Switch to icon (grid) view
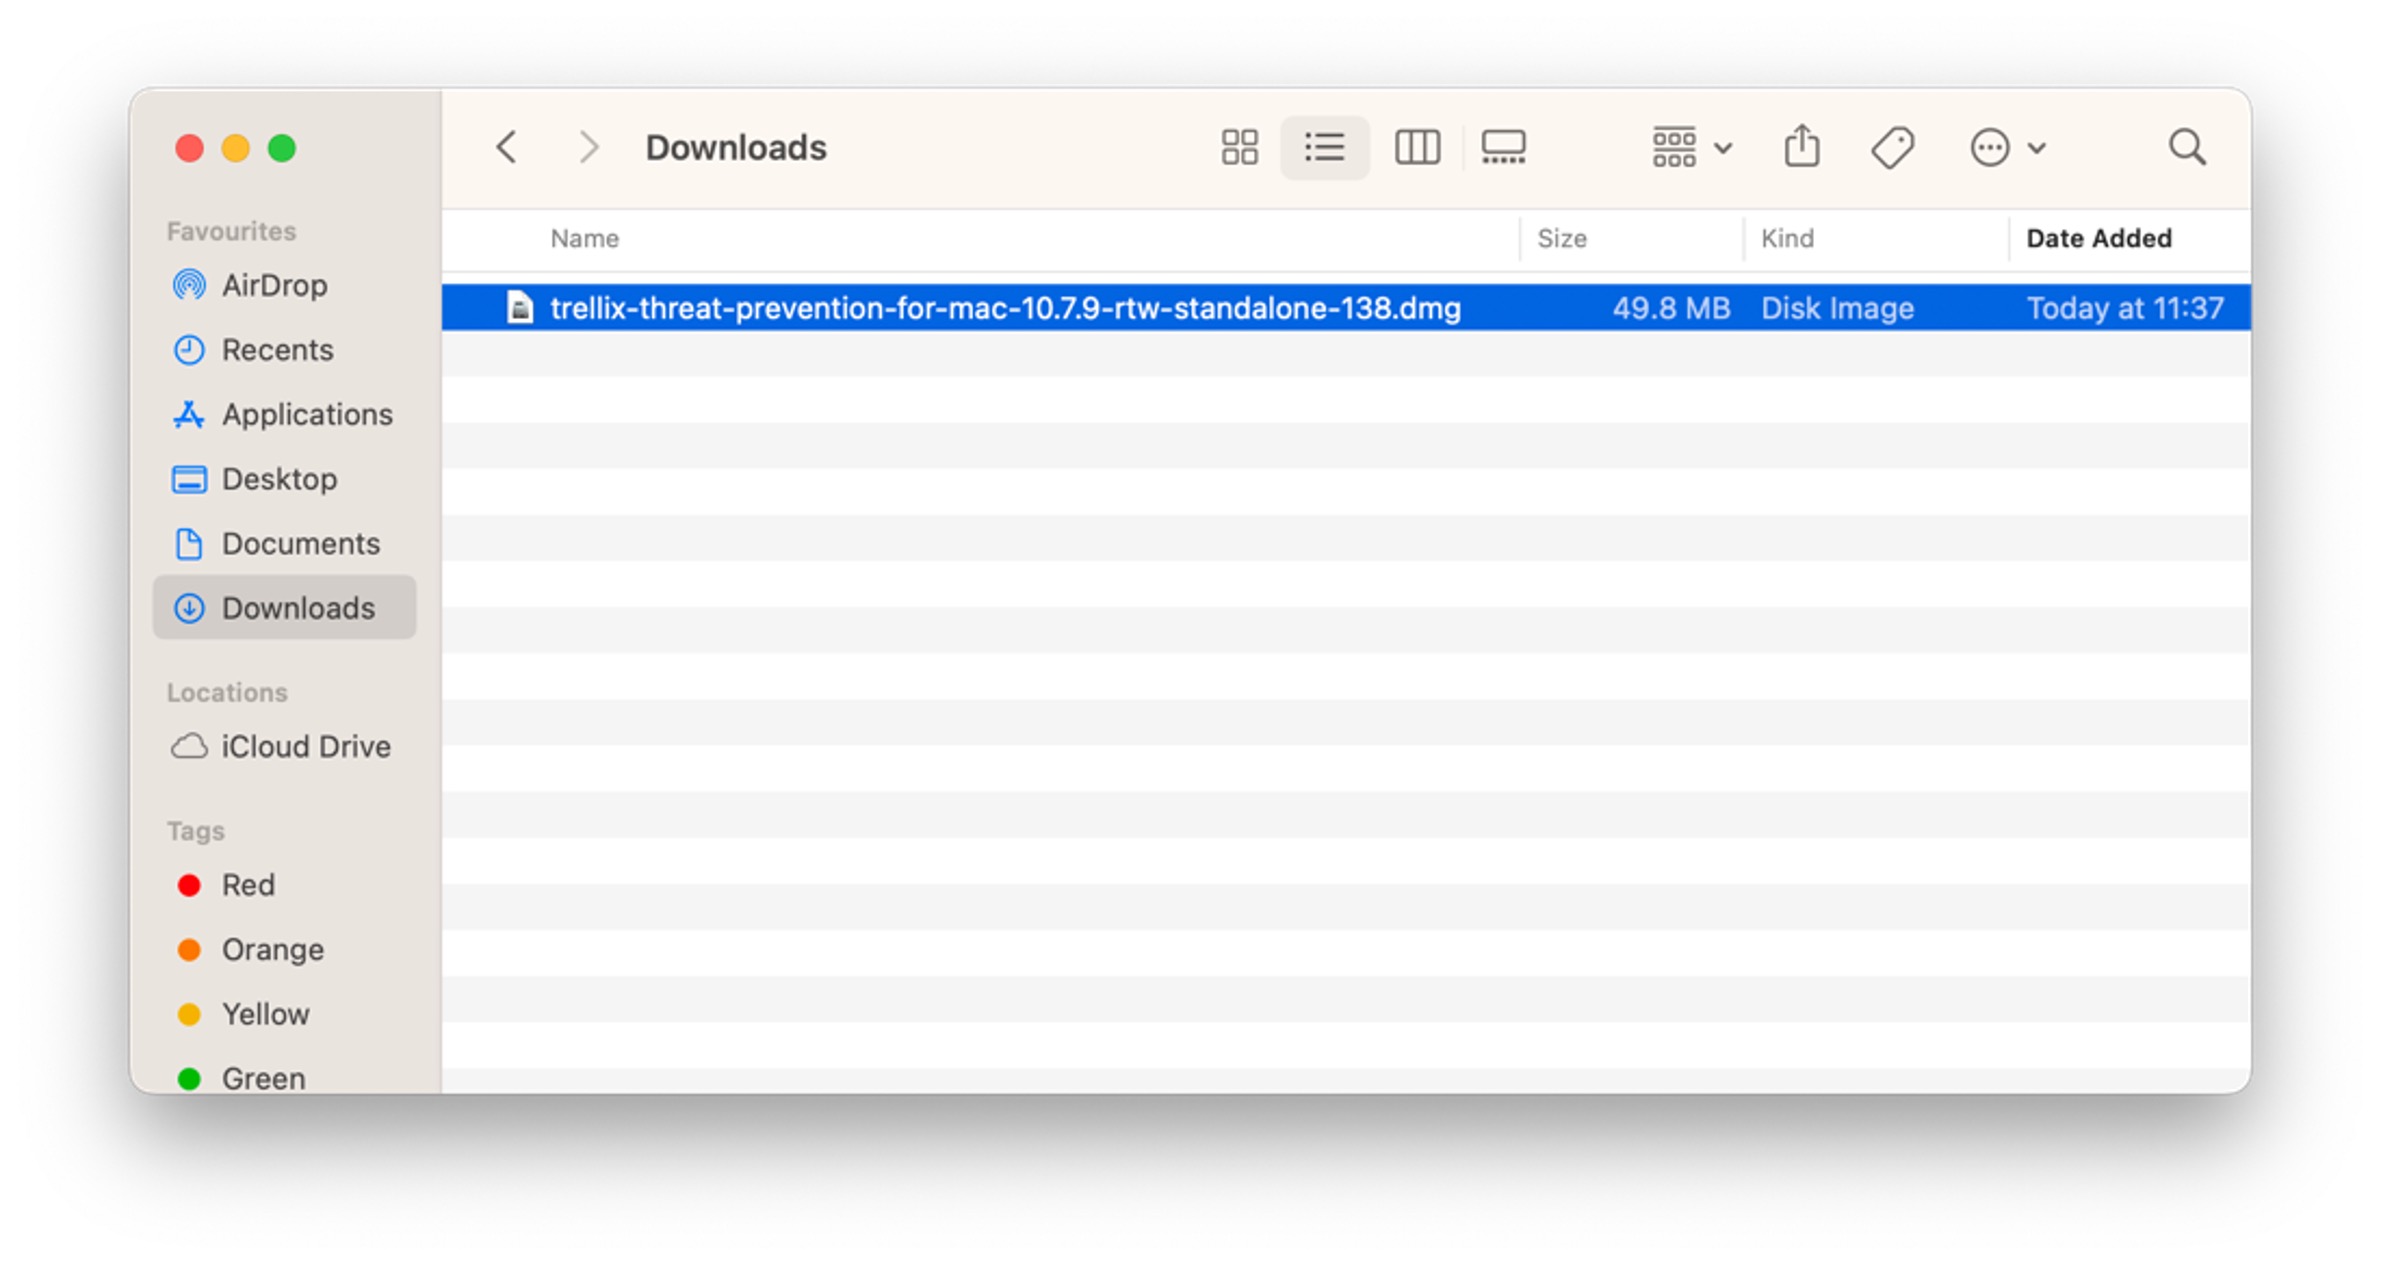The width and height of the screenshot is (2386, 1265). pyautogui.click(x=1240, y=148)
